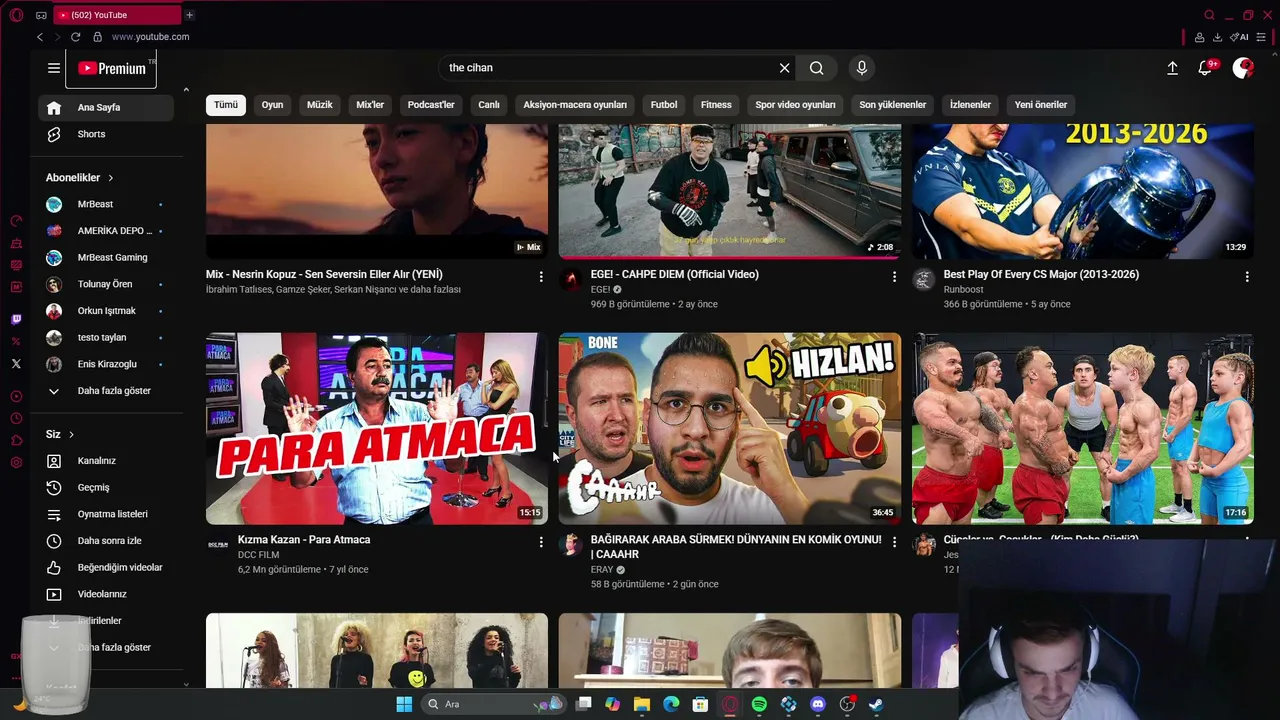Open Kanalınız in sidebar
Viewport: 1280px width, 720px height.
tap(106, 461)
